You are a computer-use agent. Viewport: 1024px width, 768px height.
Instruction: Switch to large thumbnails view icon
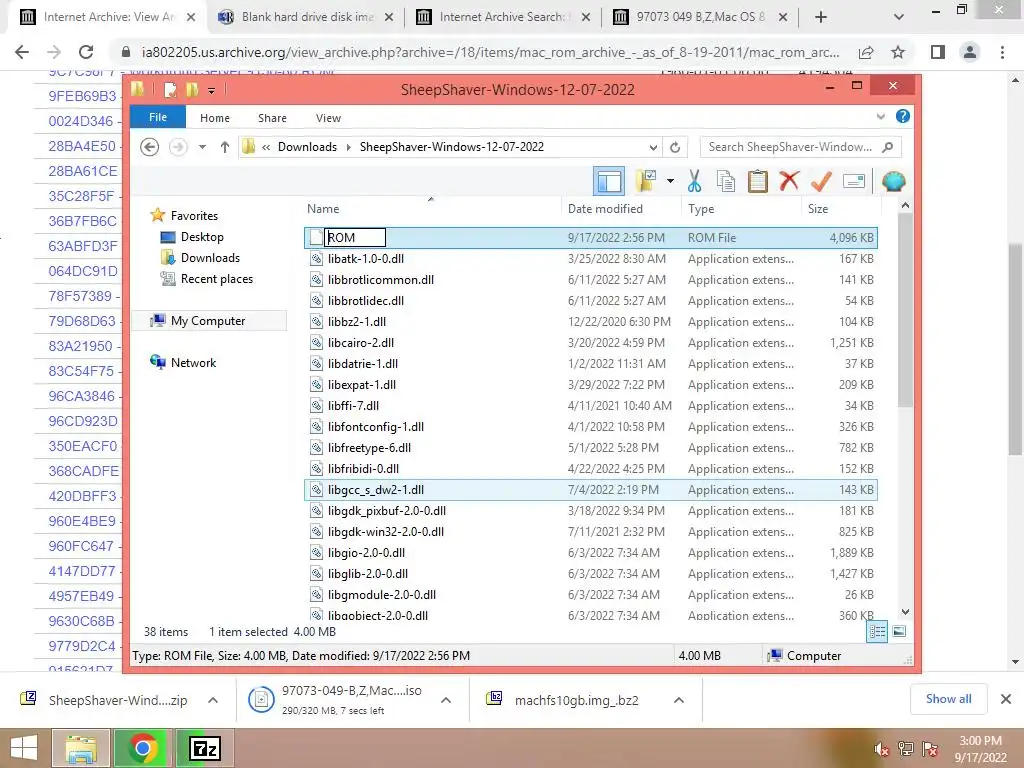[x=899, y=632]
